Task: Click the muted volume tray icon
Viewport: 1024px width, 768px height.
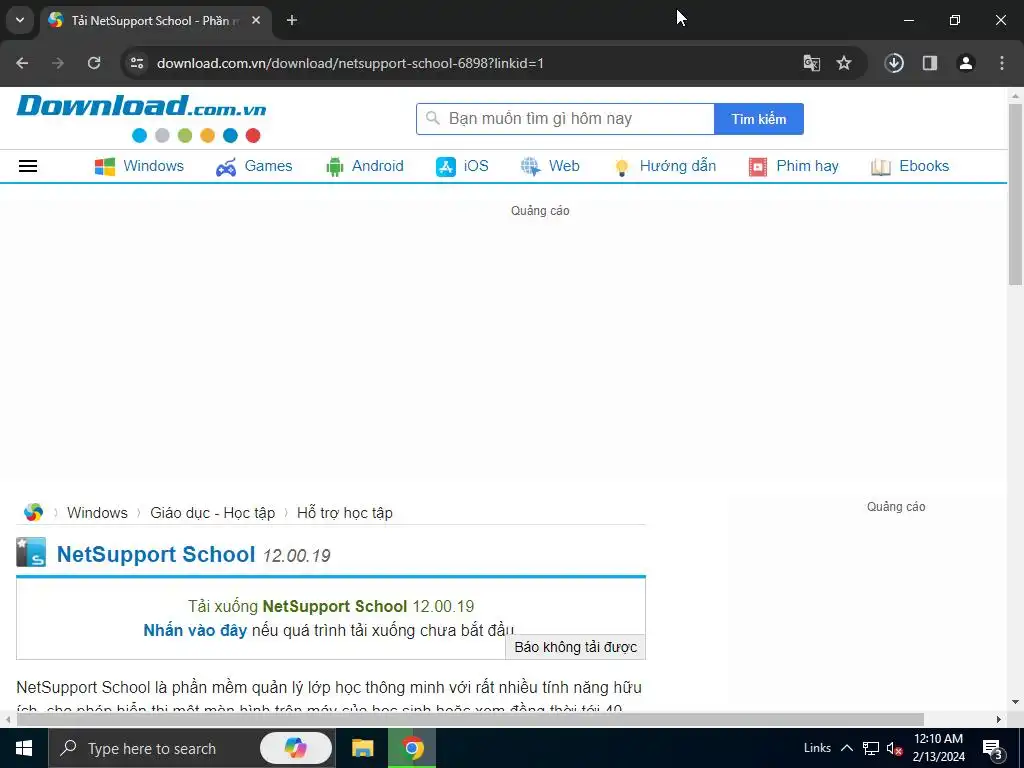Action: click(894, 748)
